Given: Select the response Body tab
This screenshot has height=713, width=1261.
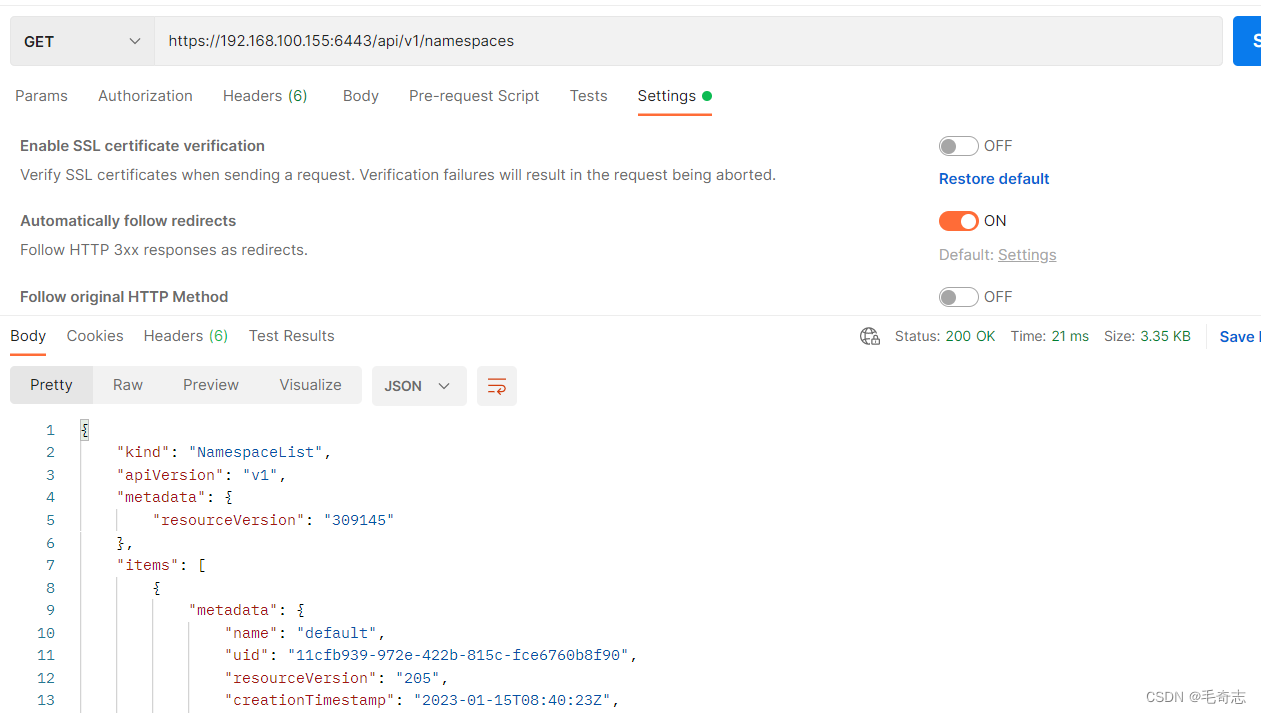Looking at the screenshot, I should (x=28, y=336).
